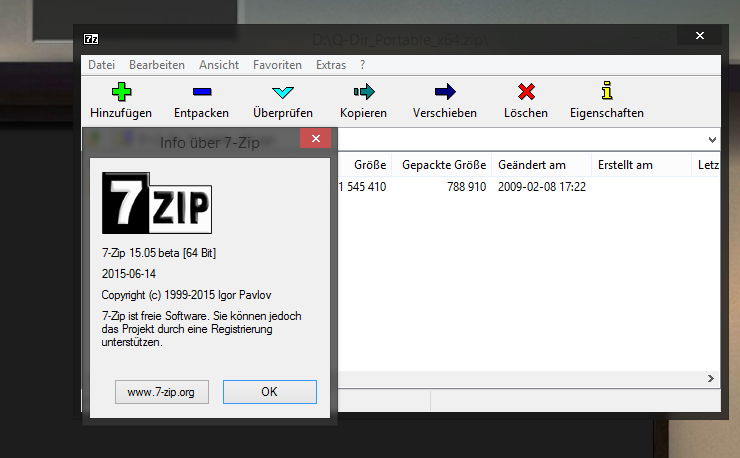Close the Info über 7-Zip dialog
740x458 pixels.
tap(316, 138)
